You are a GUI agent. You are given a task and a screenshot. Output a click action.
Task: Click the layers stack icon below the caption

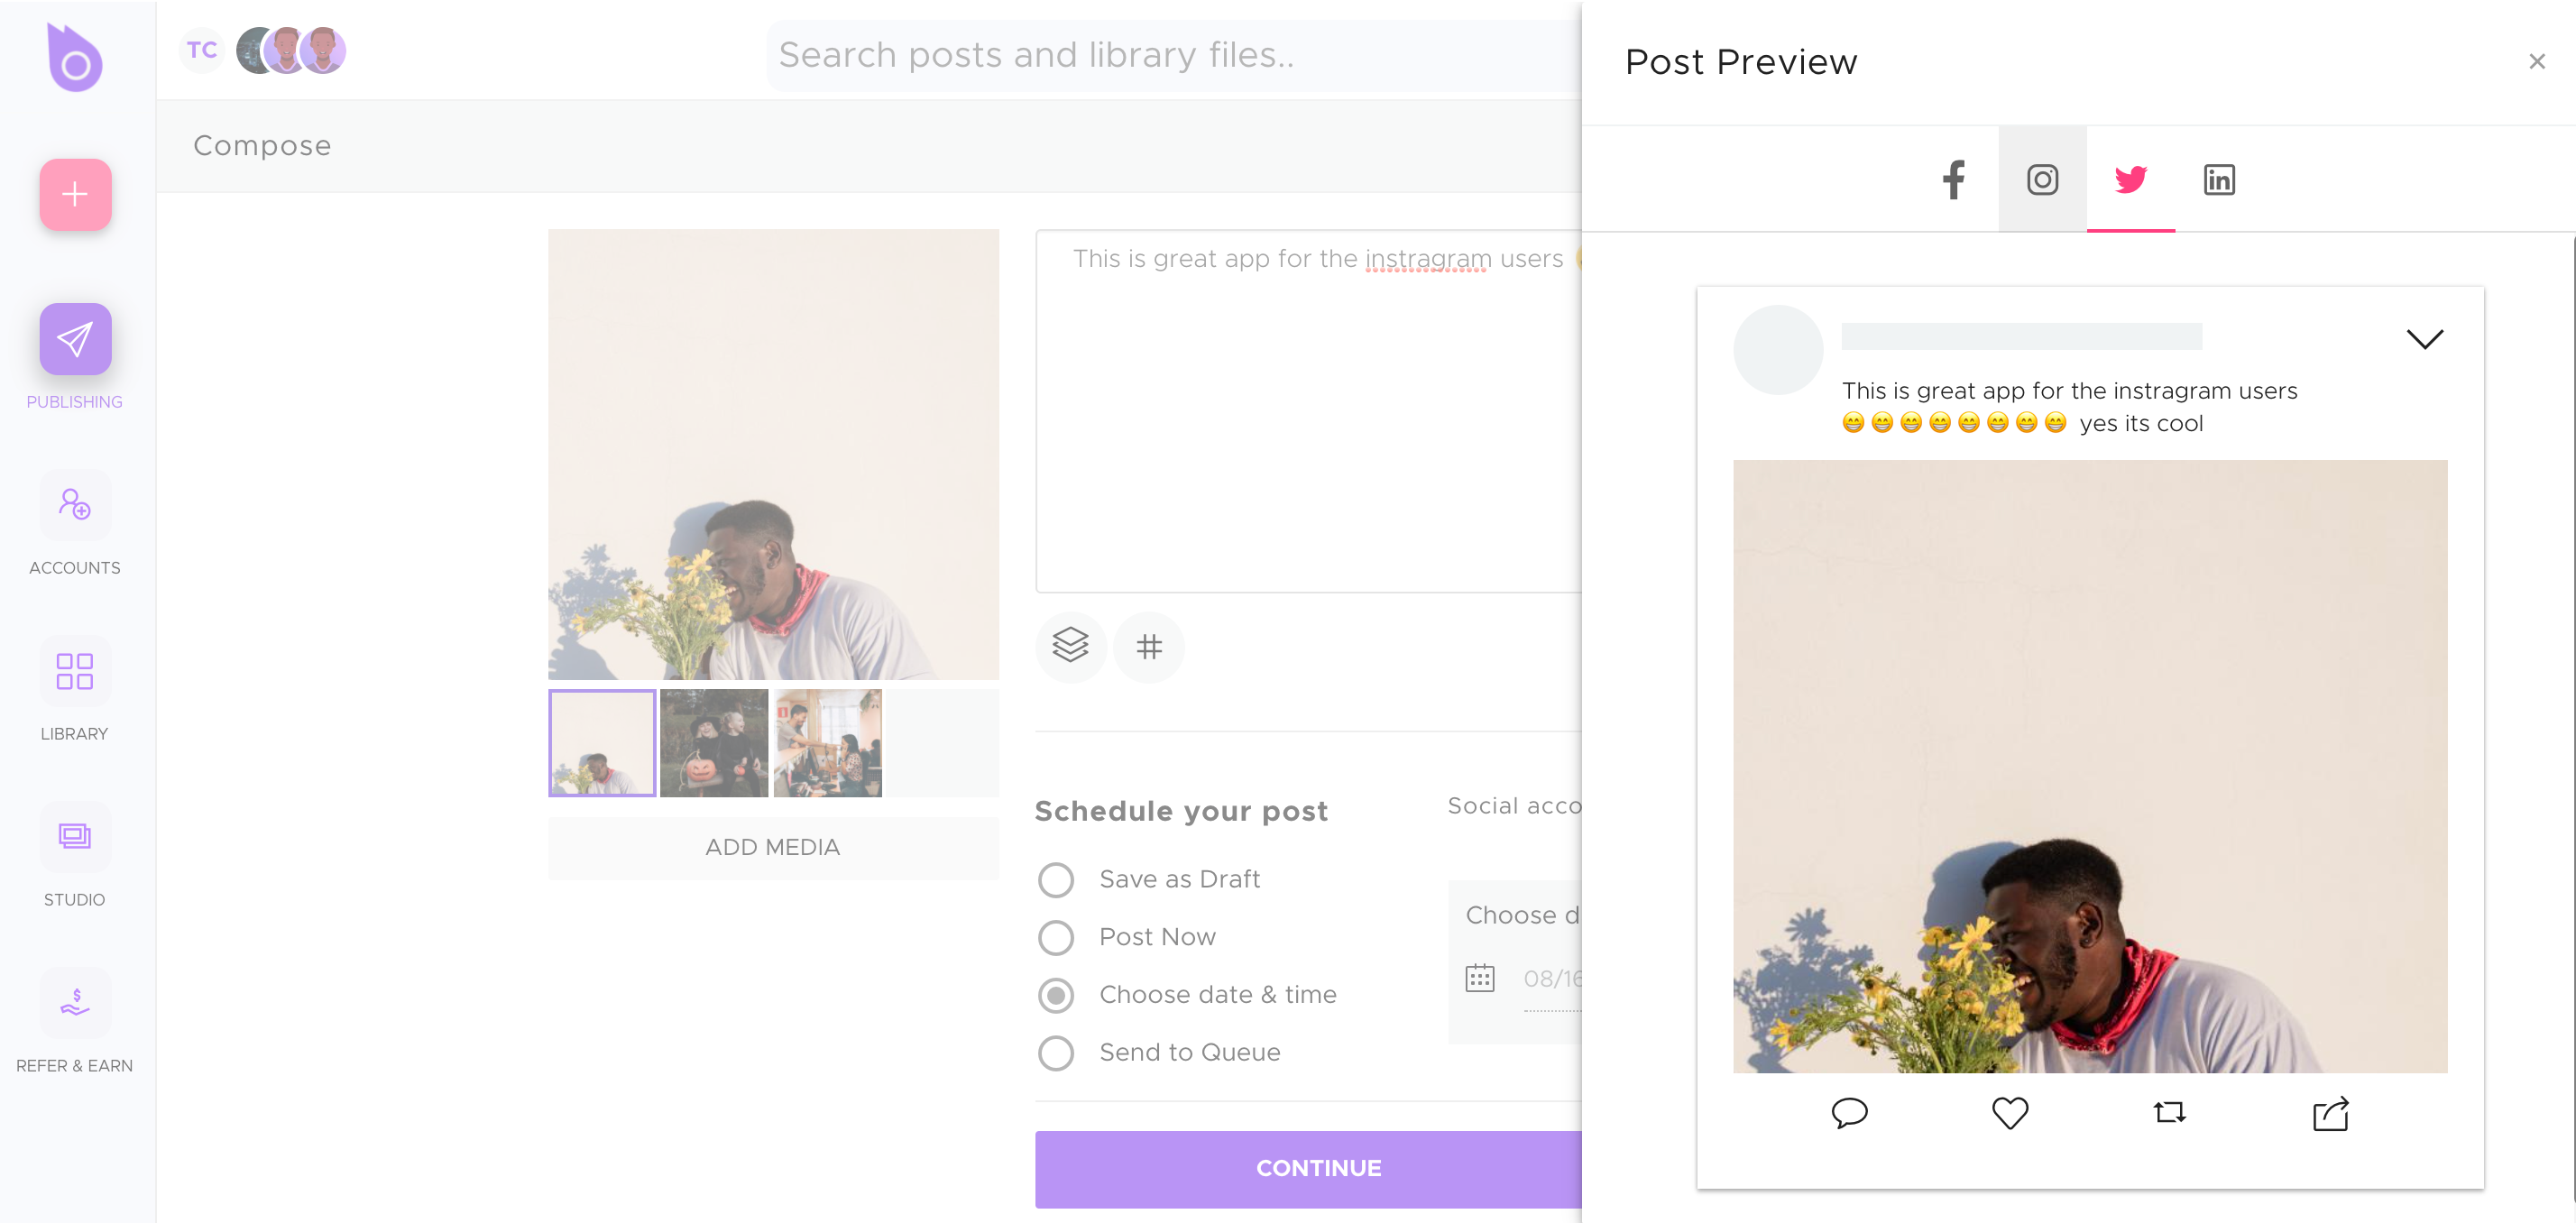point(1070,647)
